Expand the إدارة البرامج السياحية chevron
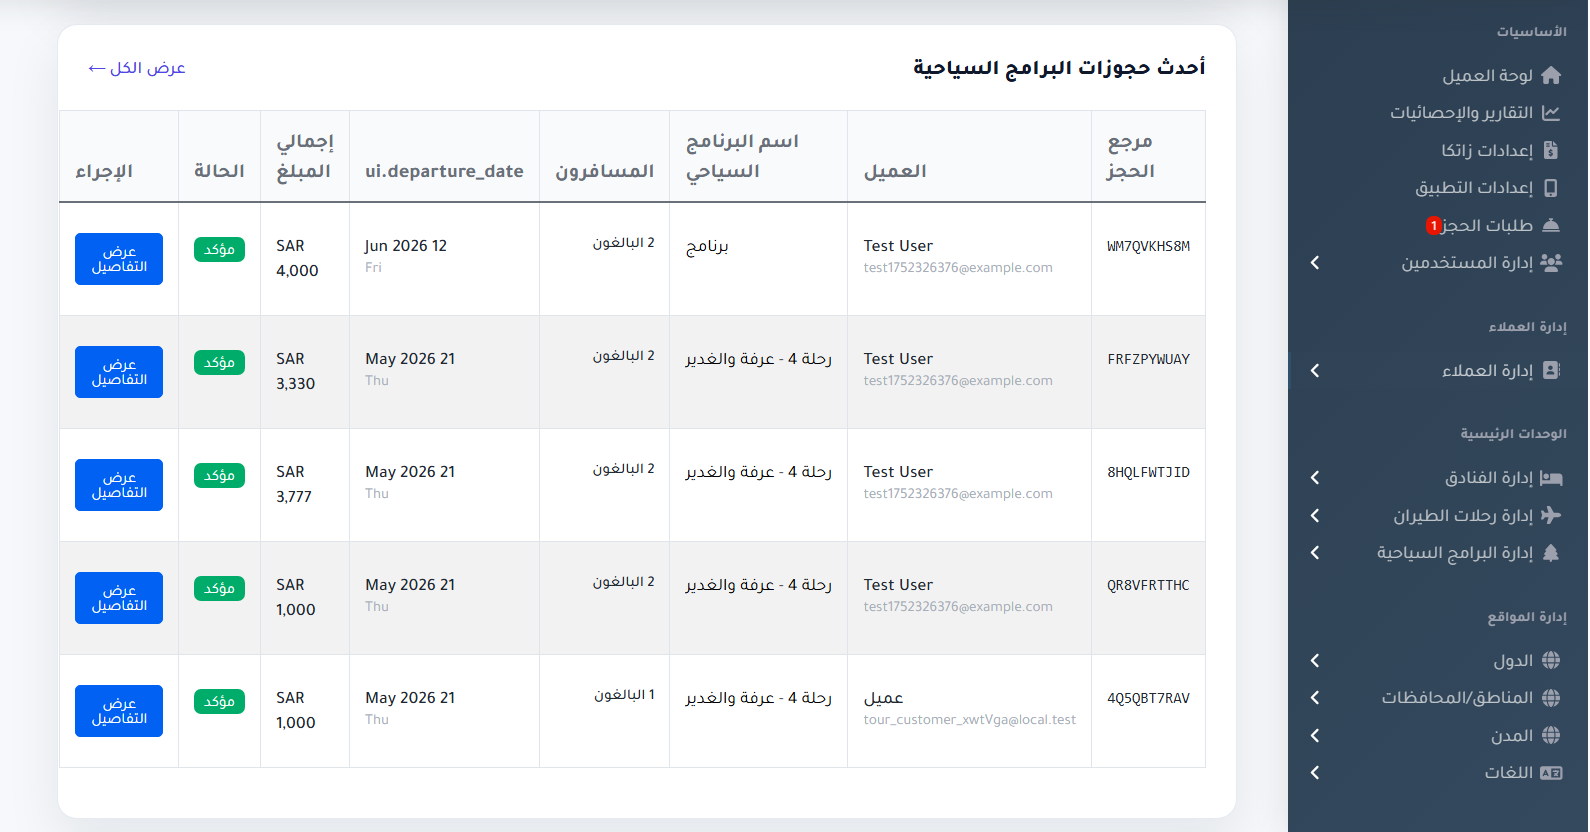Viewport: 1590px width, 832px height. click(x=1315, y=553)
